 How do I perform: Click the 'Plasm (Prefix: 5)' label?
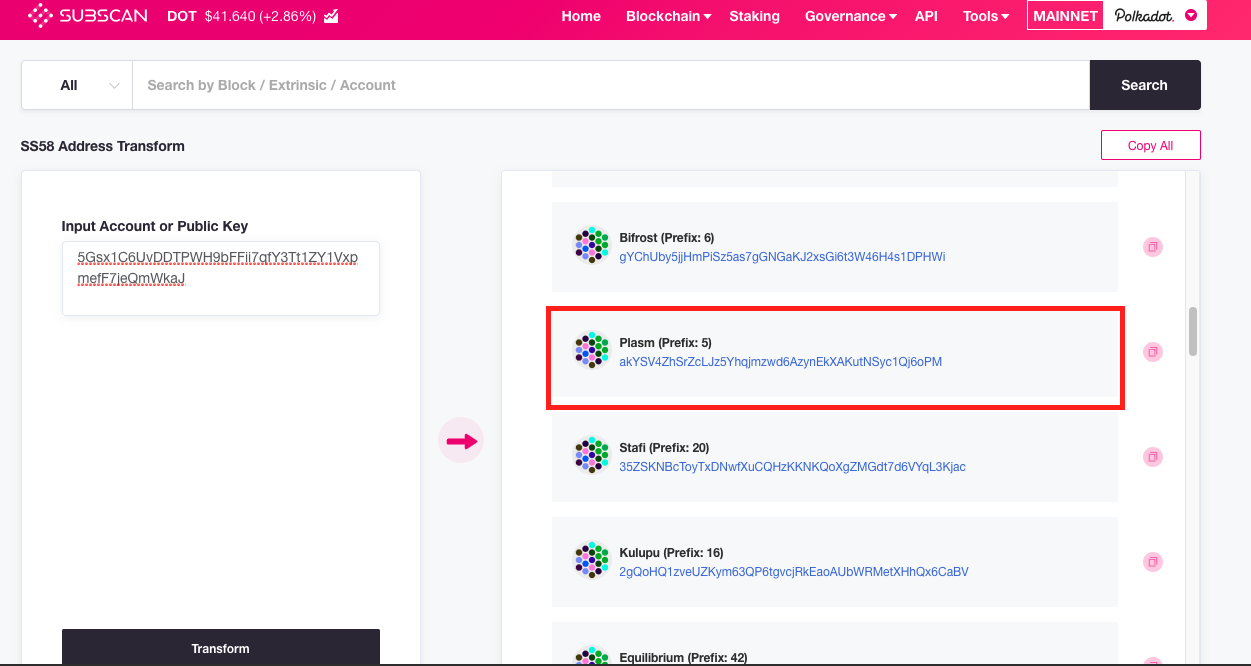pyautogui.click(x=665, y=343)
